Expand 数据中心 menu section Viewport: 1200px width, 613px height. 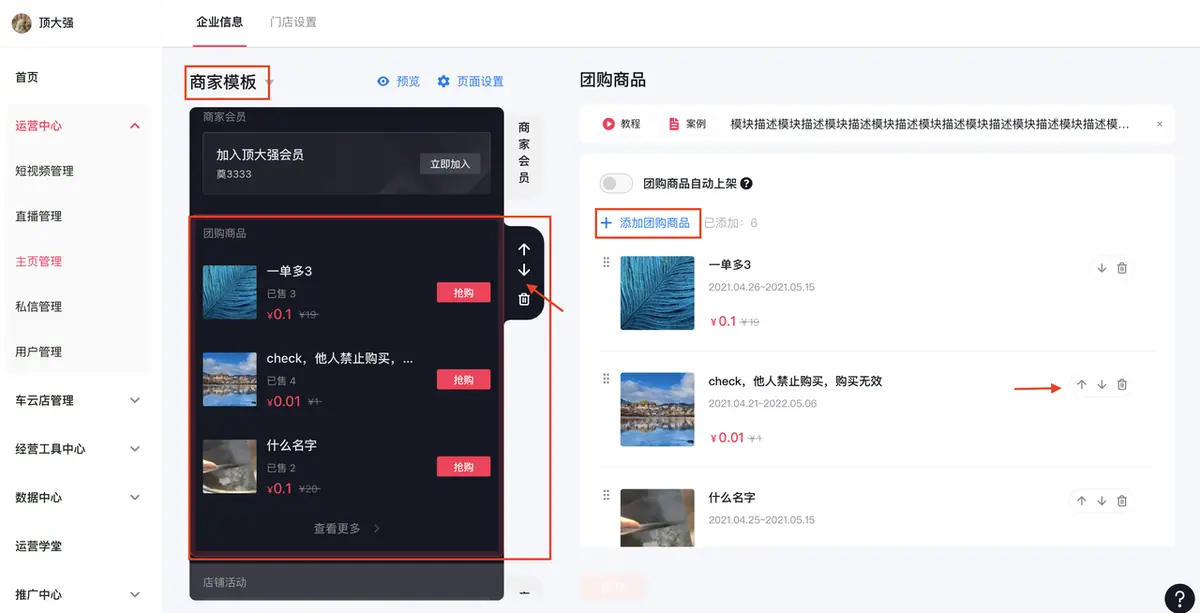coord(135,497)
